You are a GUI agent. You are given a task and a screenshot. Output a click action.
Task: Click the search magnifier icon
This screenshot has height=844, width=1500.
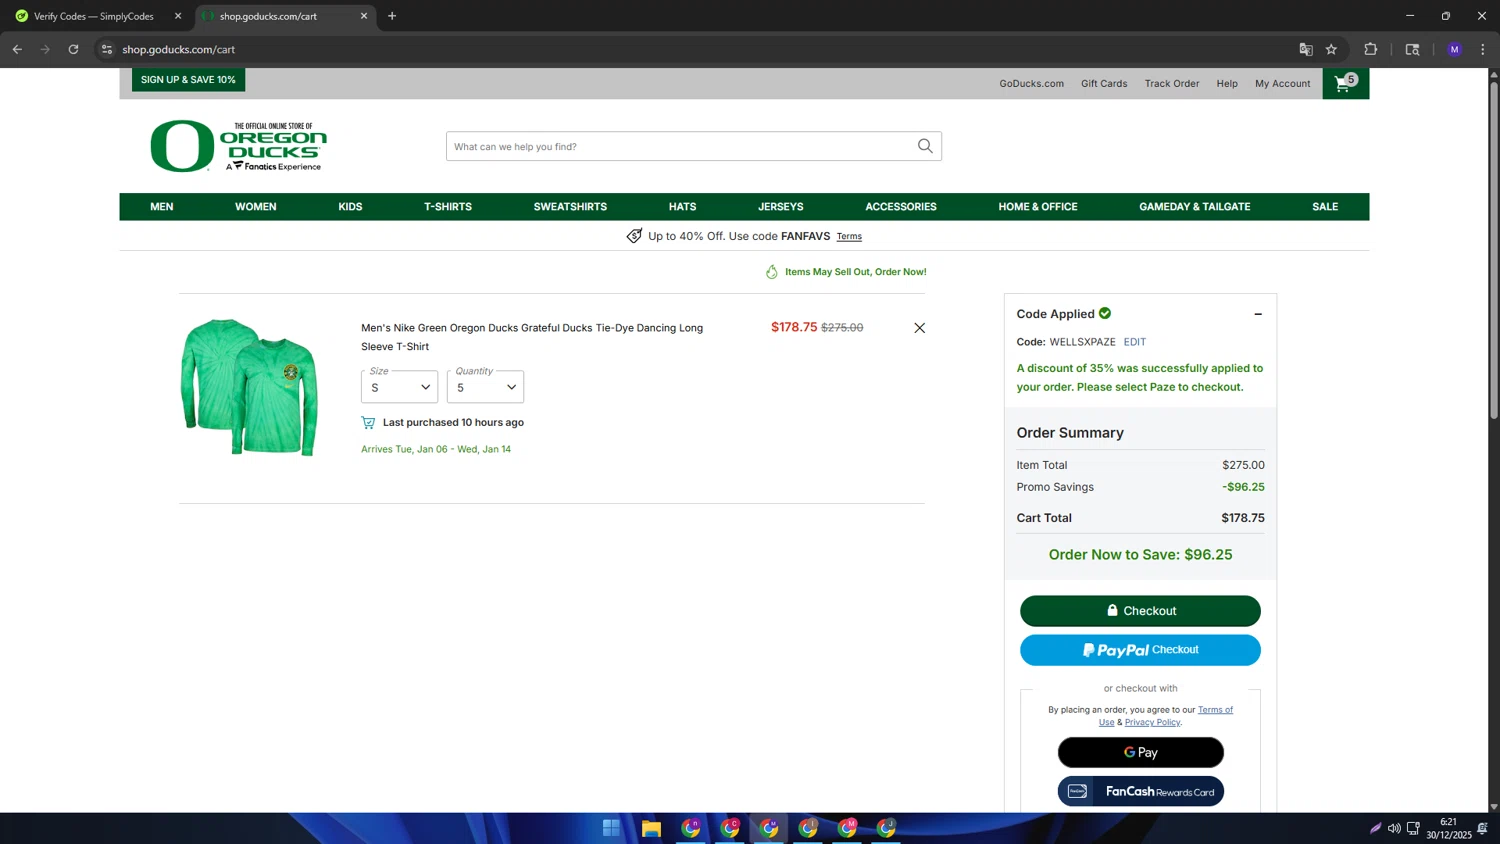(925, 146)
